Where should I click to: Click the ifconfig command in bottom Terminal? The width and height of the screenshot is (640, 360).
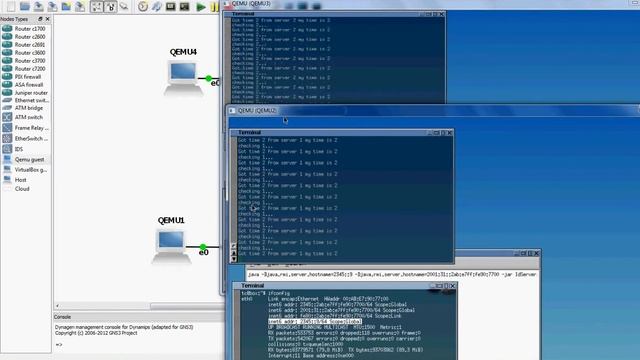(x=279, y=293)
